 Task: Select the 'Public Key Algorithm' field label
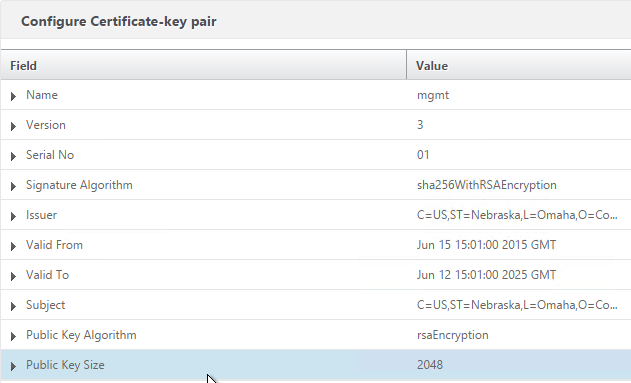81,335
